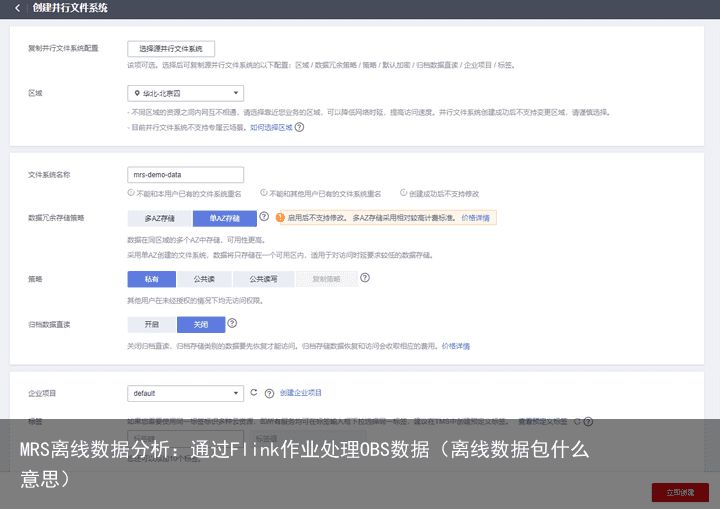Focus the file system name field mrs-demo-data
Screen dimensions: 720x509
(186, 175)
